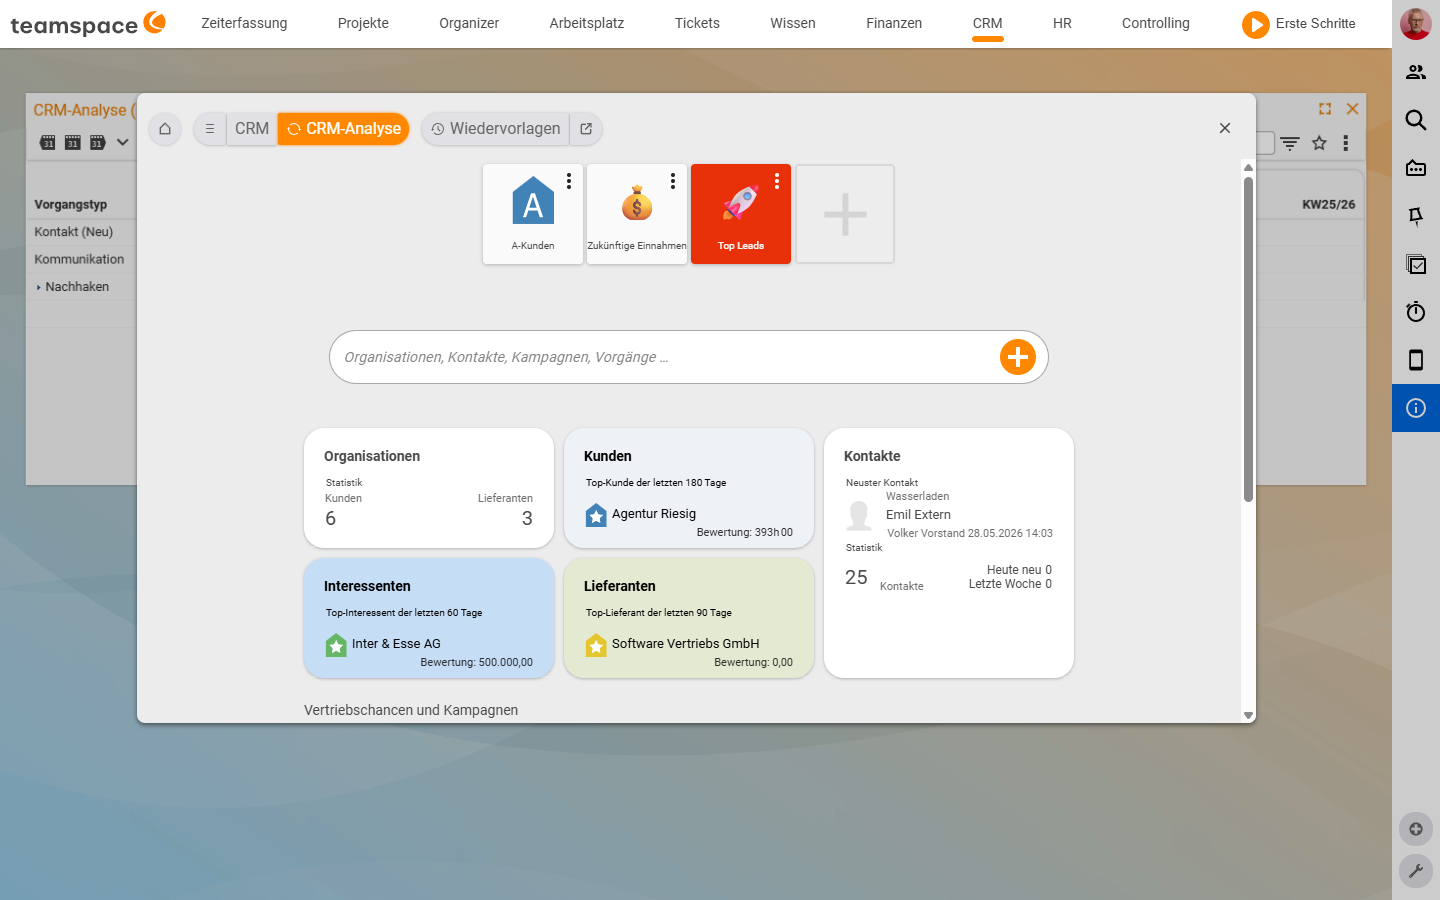Viewport: 1440px width, 900px height.
Task: Open the Top Leads rocket tile
Action: [741, 214]
